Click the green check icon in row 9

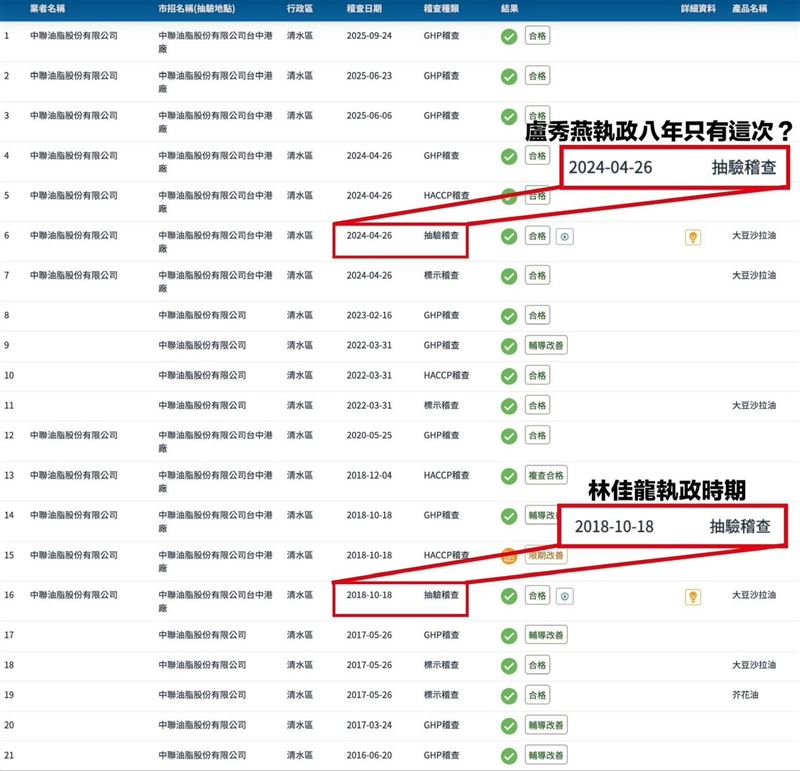(x=509, y=346)
